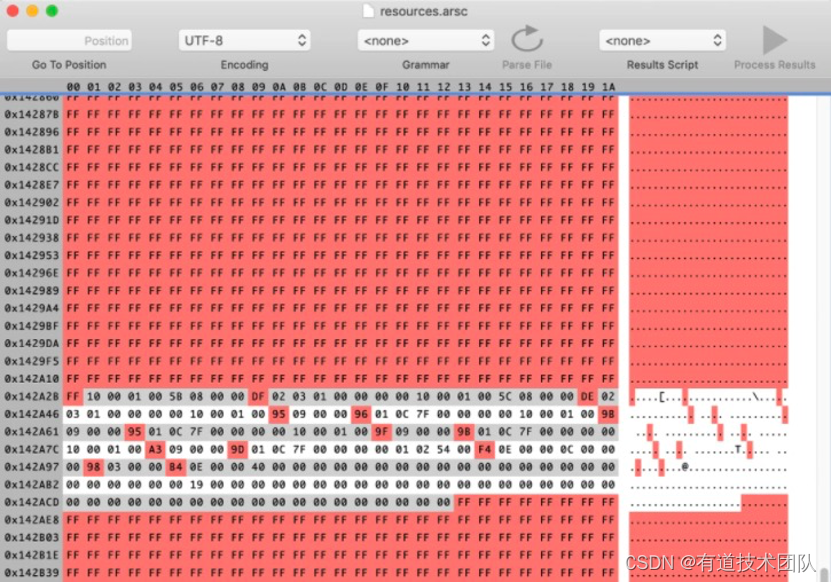This screenshot has height=582, width=832.
Task: Click column header 1A
Action: tap(608, 86)
